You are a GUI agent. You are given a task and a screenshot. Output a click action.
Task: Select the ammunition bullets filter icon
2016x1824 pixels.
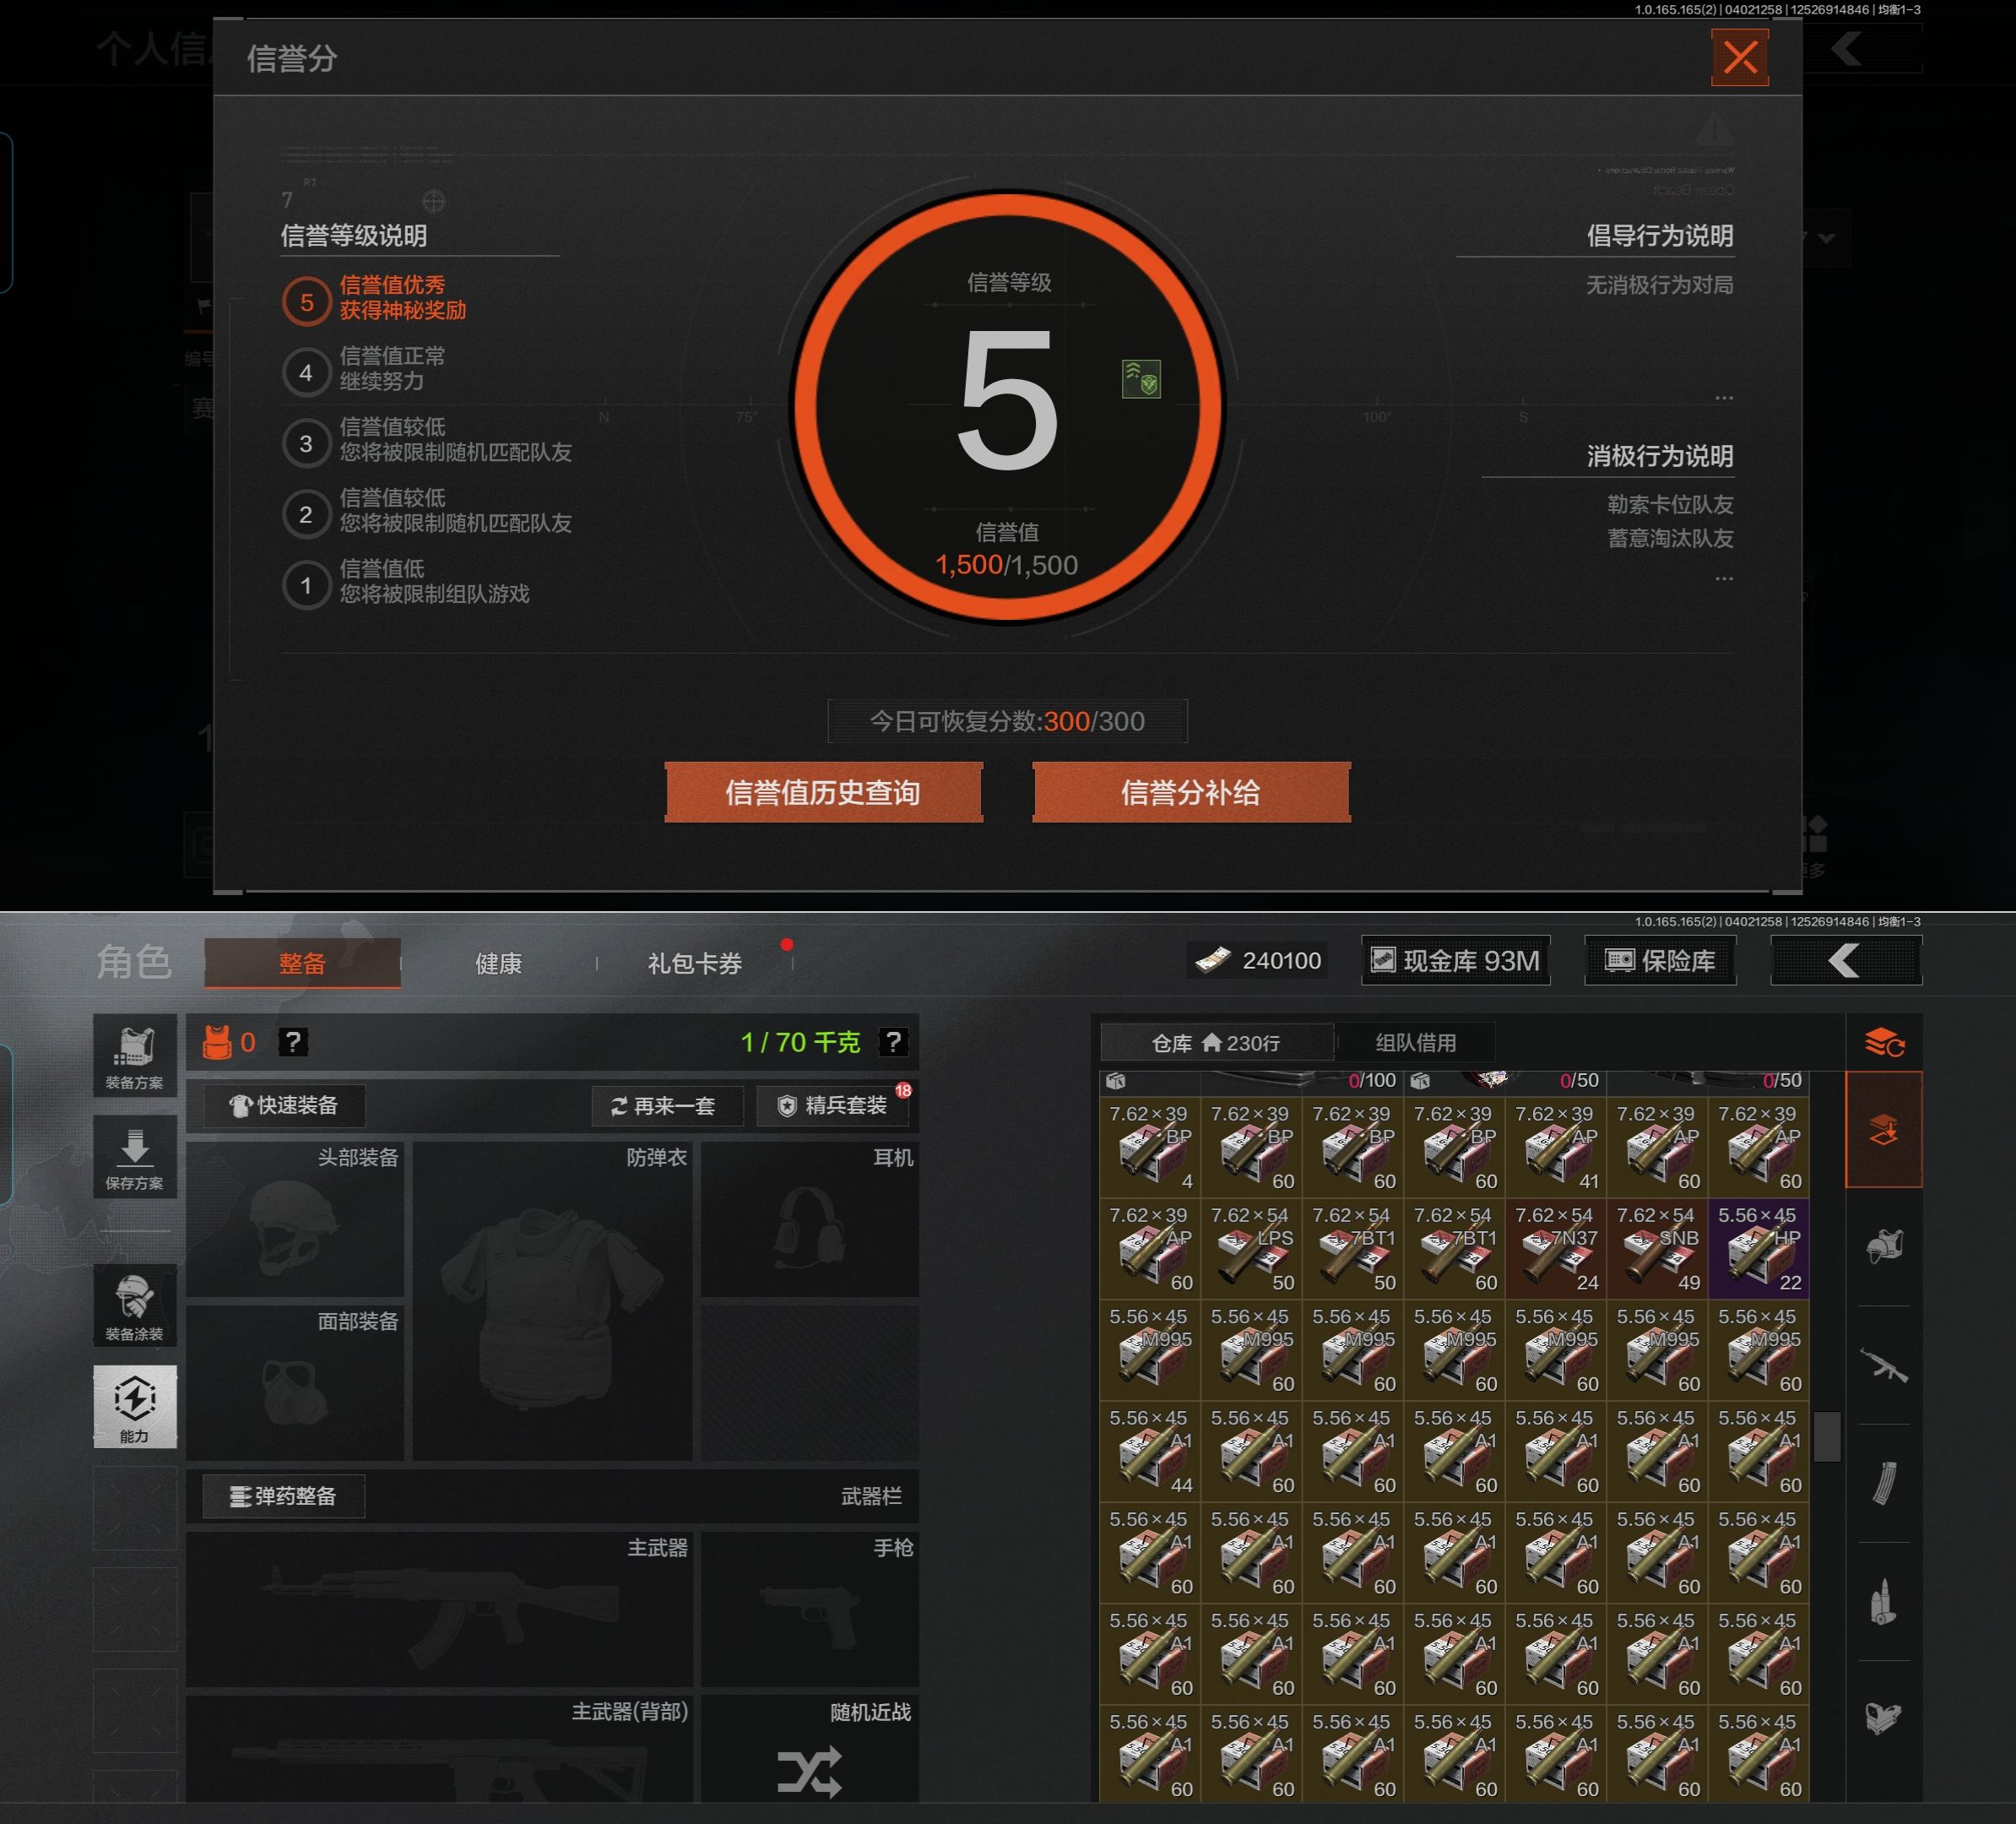click(x=1884, y=1601)
